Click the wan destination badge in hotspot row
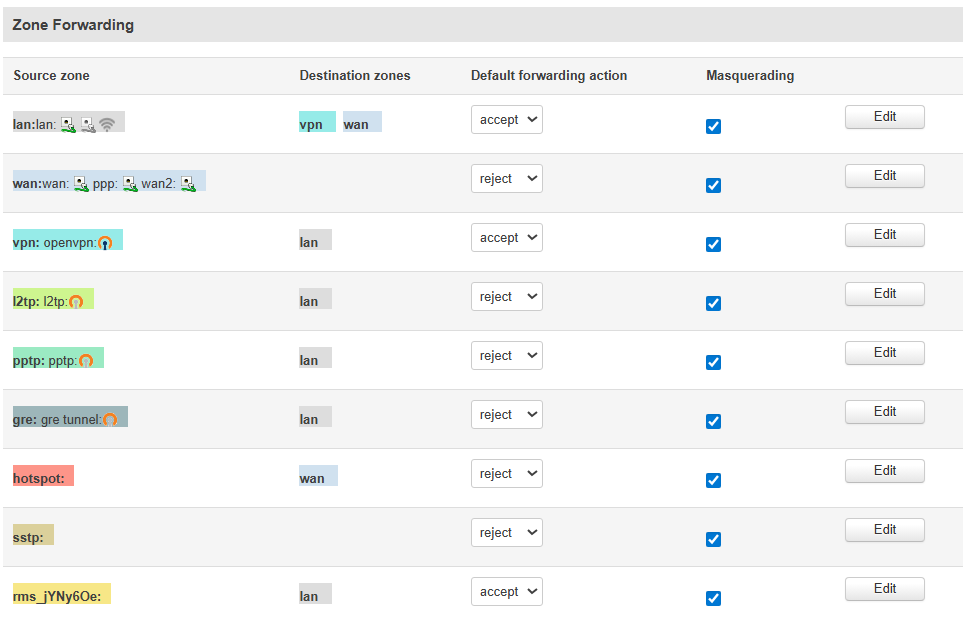971x627 pixels. (318, 476)
